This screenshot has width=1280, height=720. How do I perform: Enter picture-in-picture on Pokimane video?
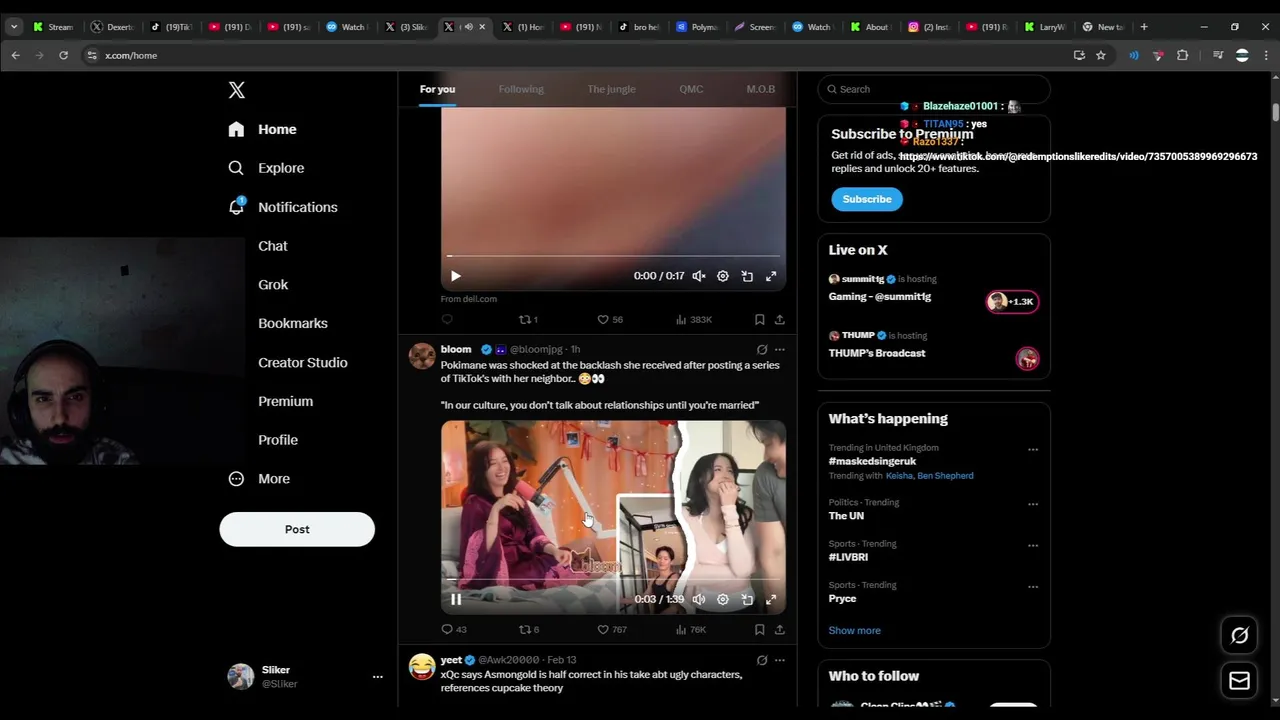coord(747,599)
